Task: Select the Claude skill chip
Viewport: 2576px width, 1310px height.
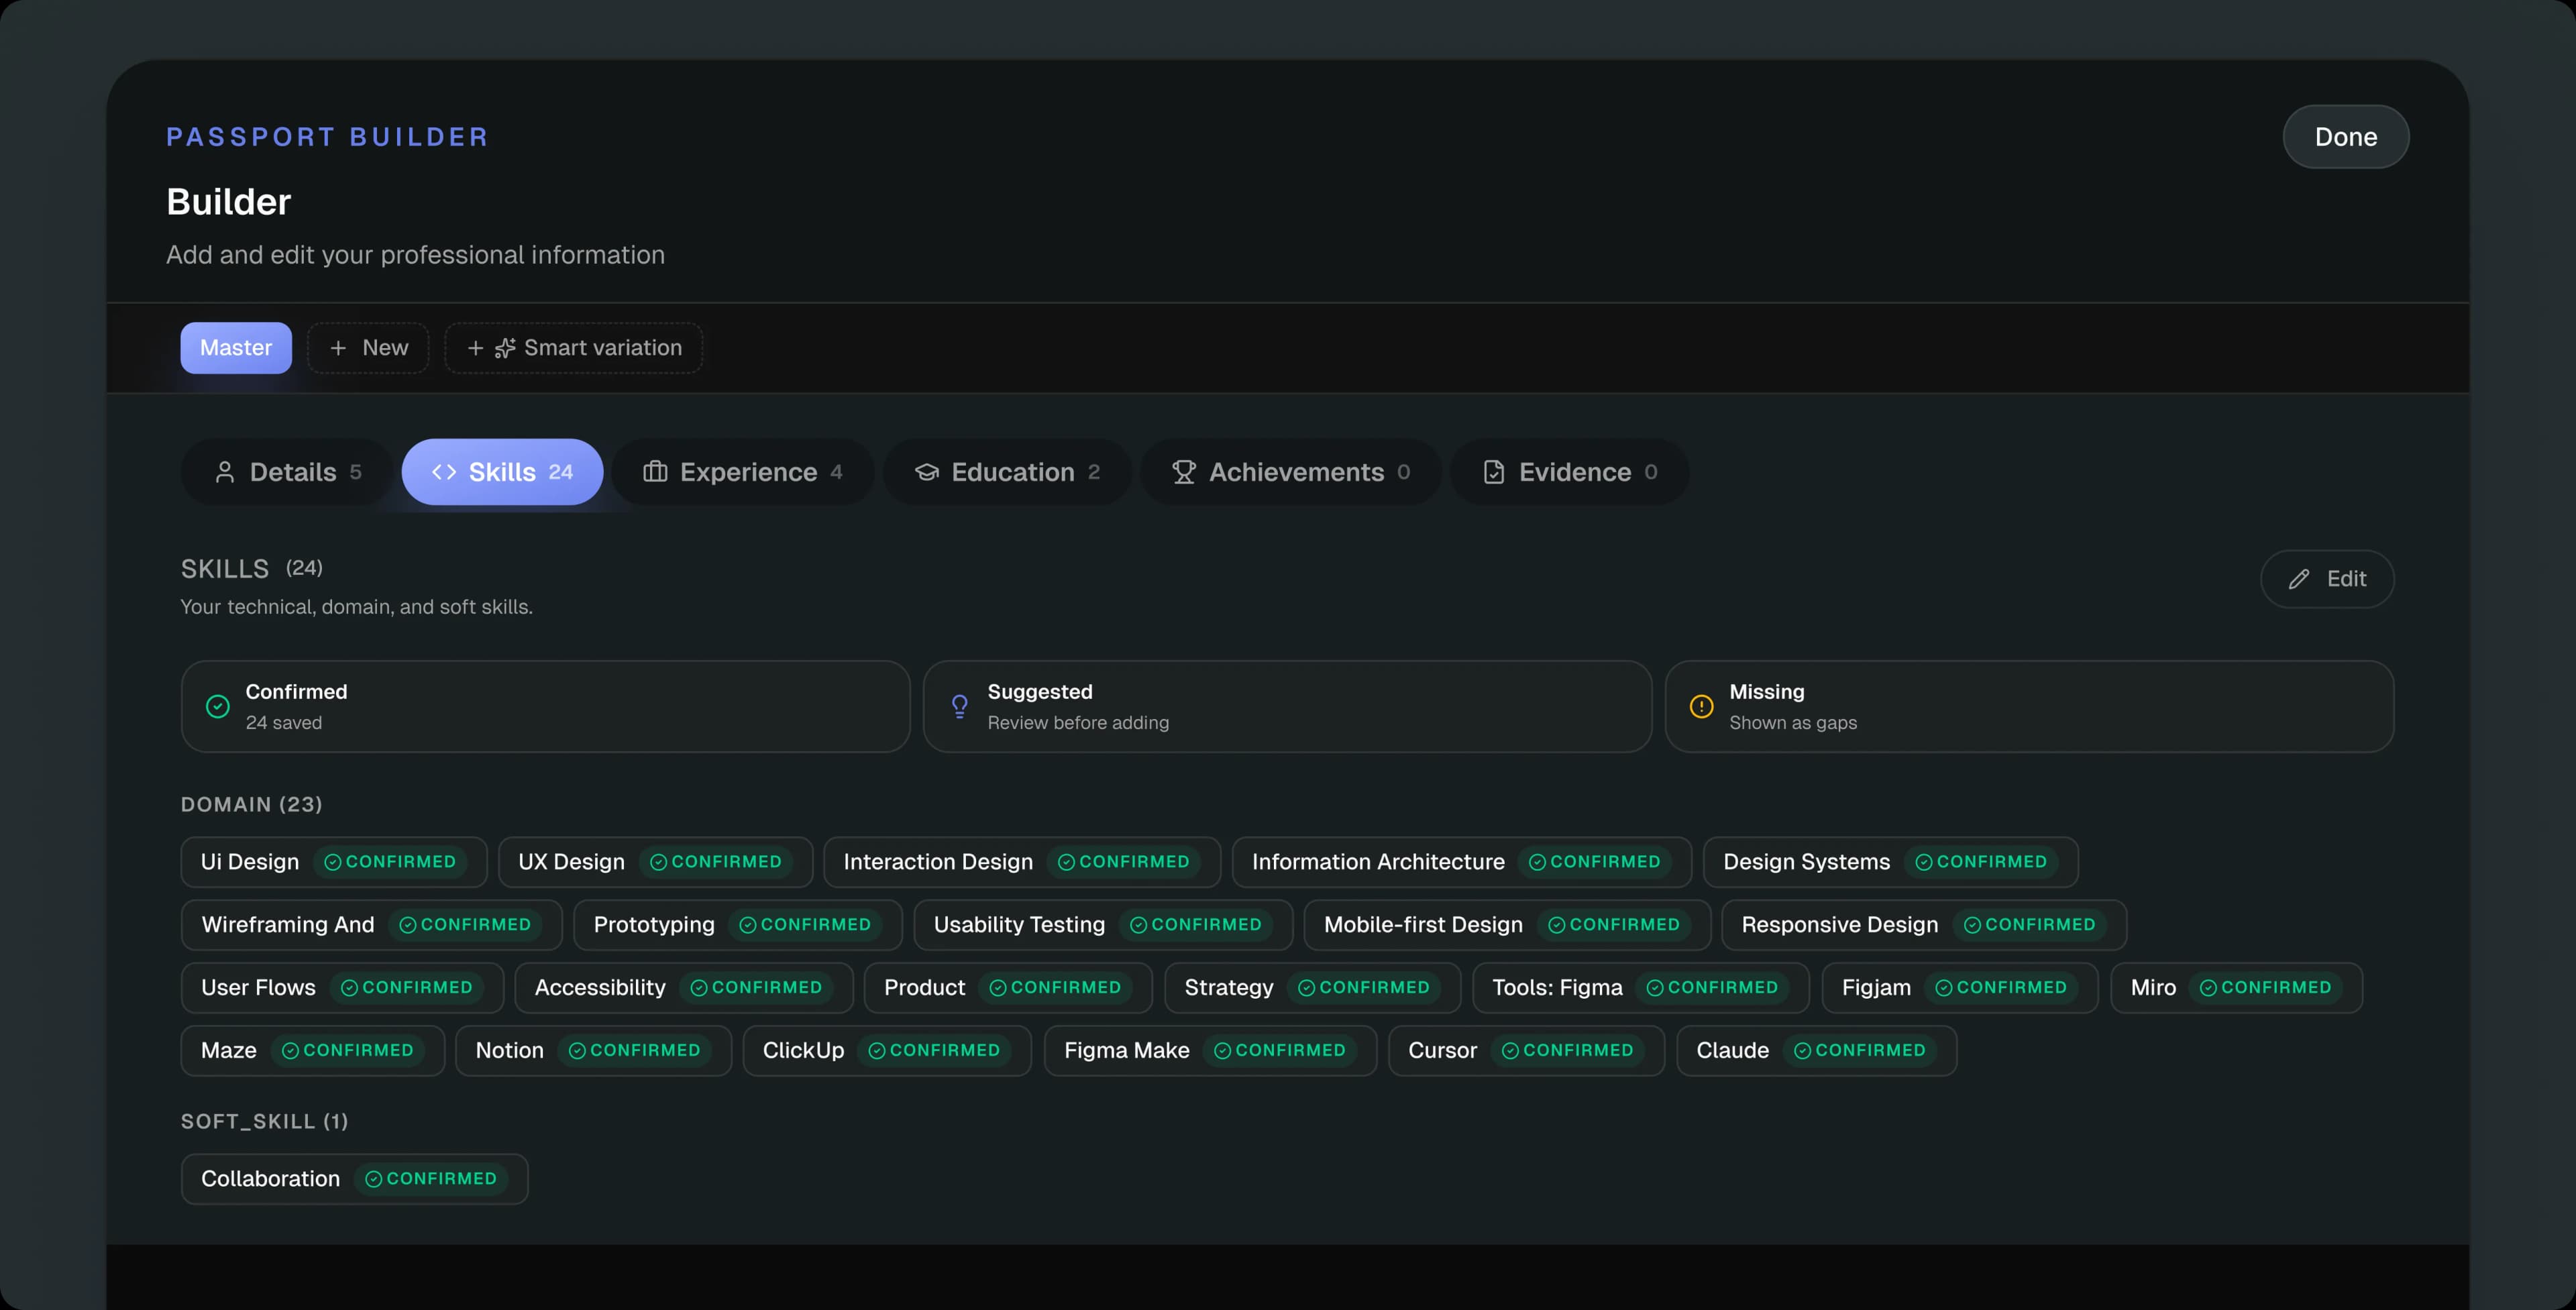Action: click(x=1817, y=1051)
